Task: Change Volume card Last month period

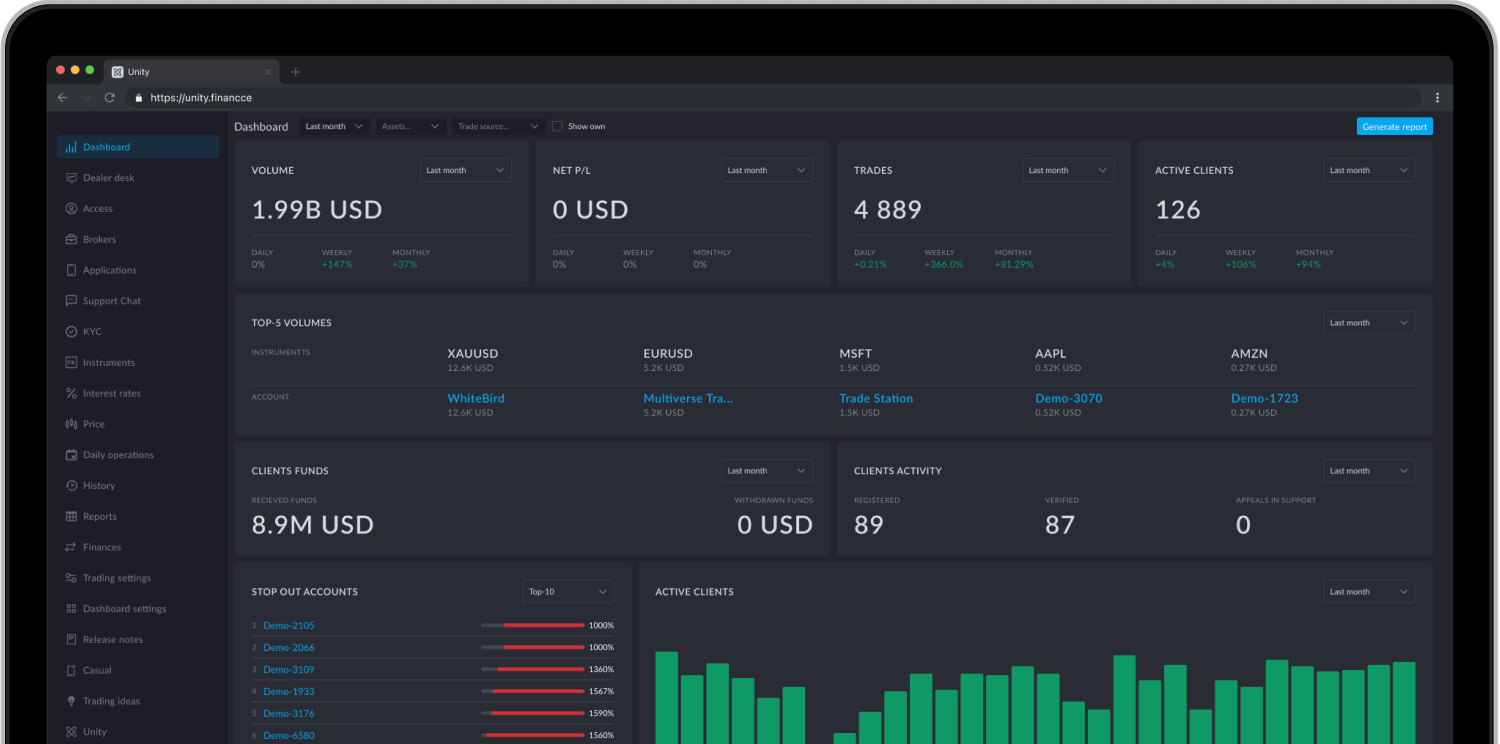Action: tap(465, 171)
